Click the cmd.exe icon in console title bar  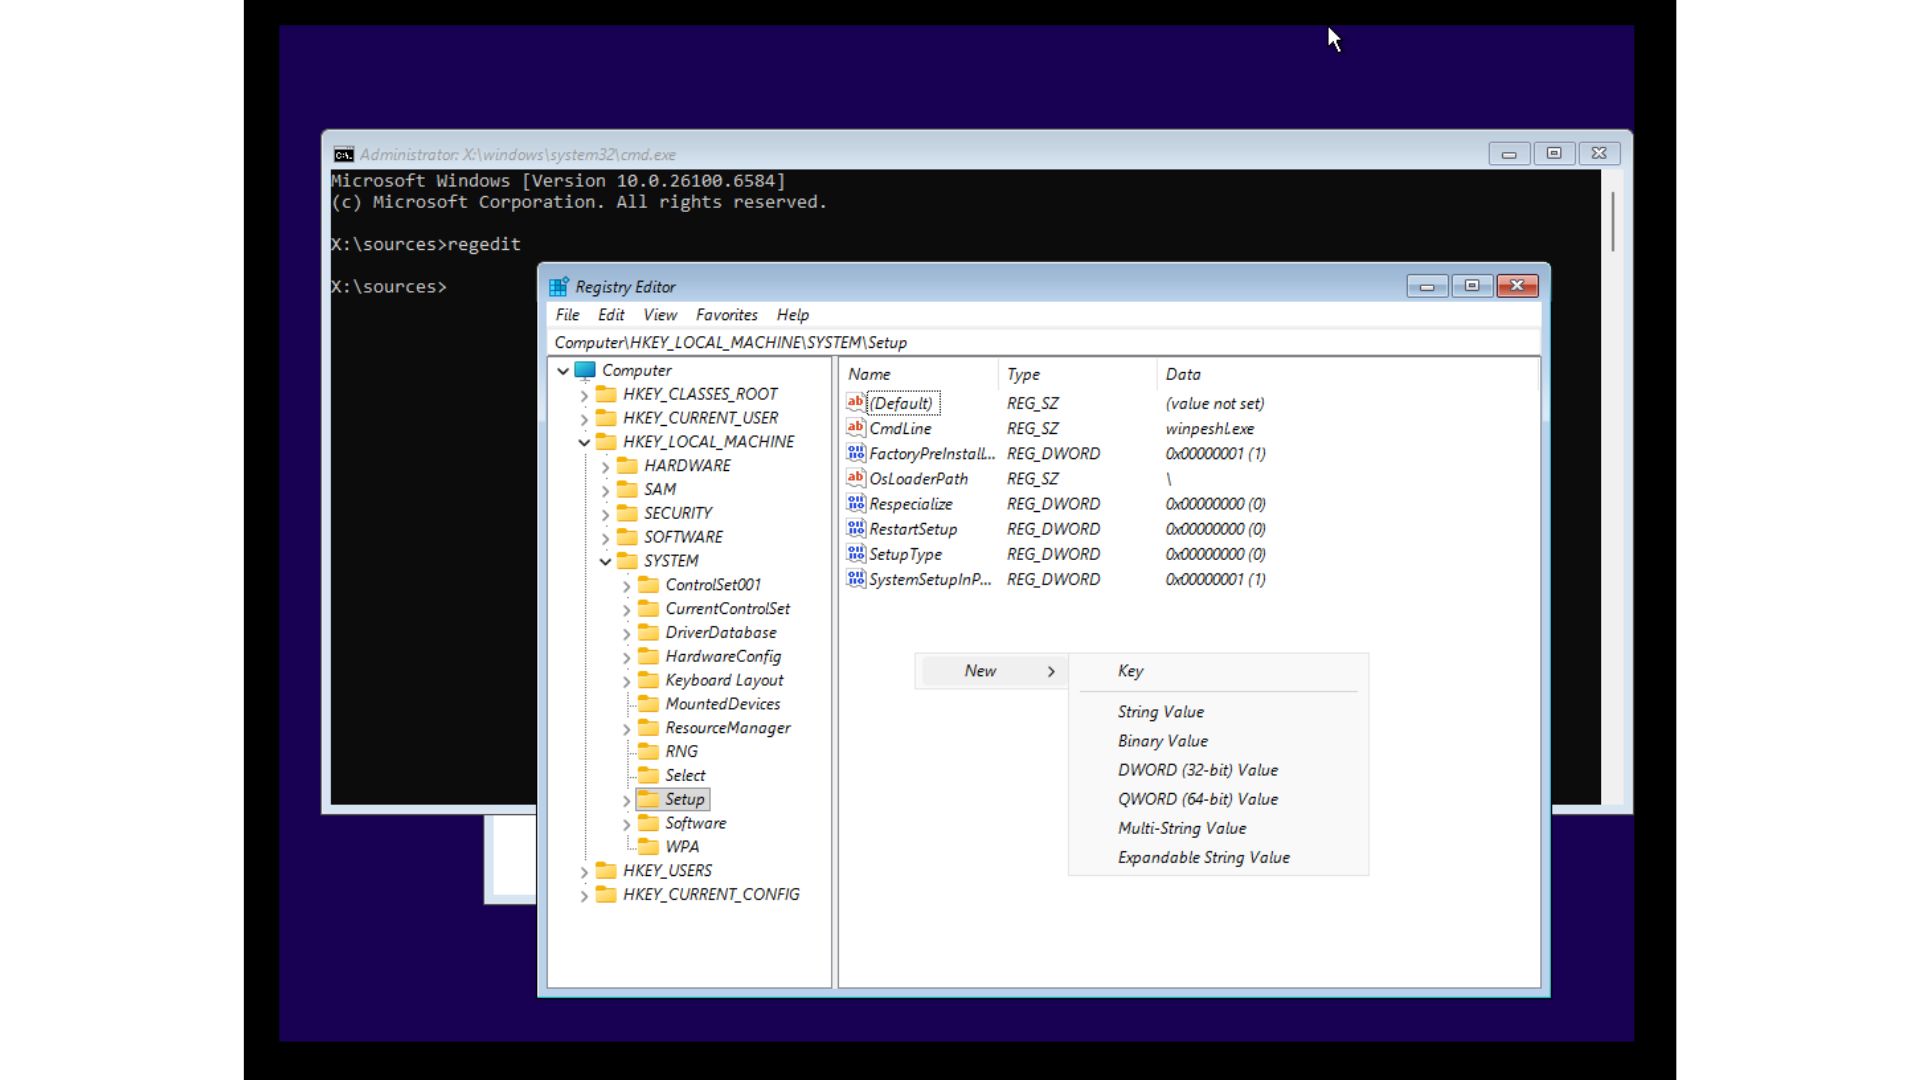343,153
